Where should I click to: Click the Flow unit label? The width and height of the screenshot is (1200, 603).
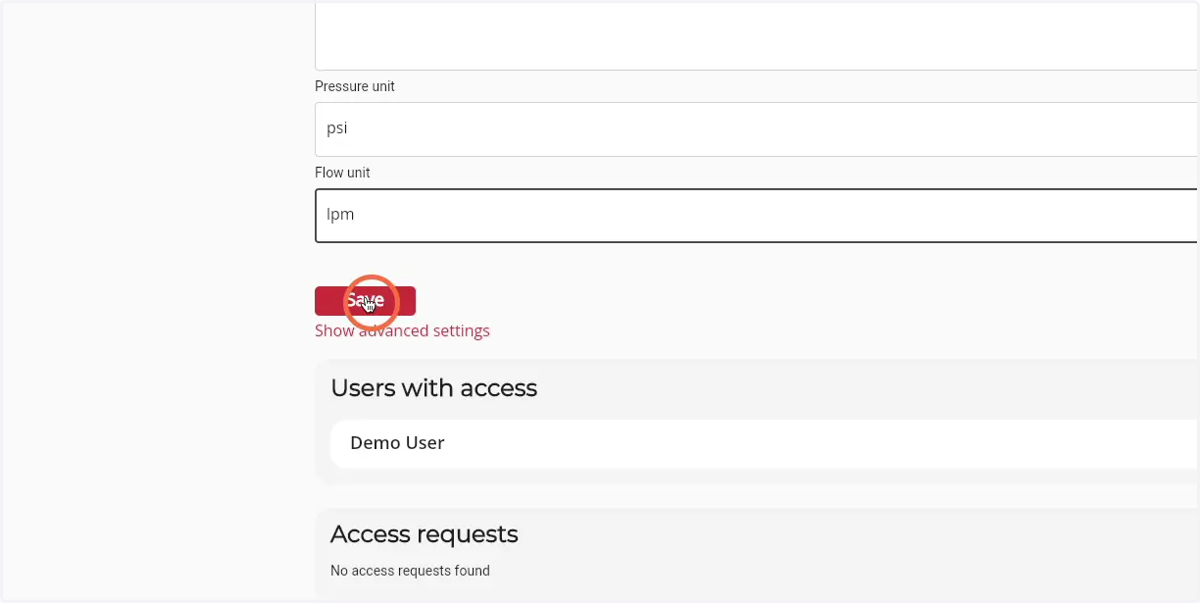tap(343, 173)
